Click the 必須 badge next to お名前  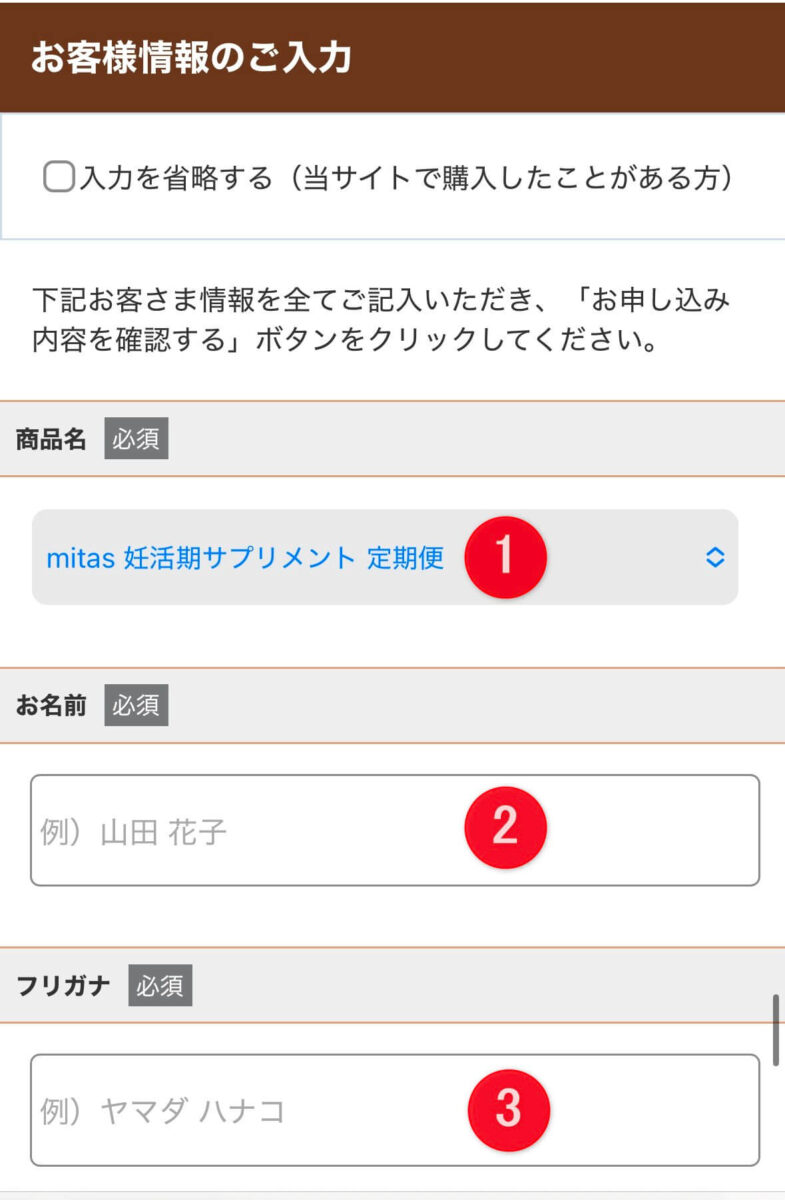coord(136,706)
